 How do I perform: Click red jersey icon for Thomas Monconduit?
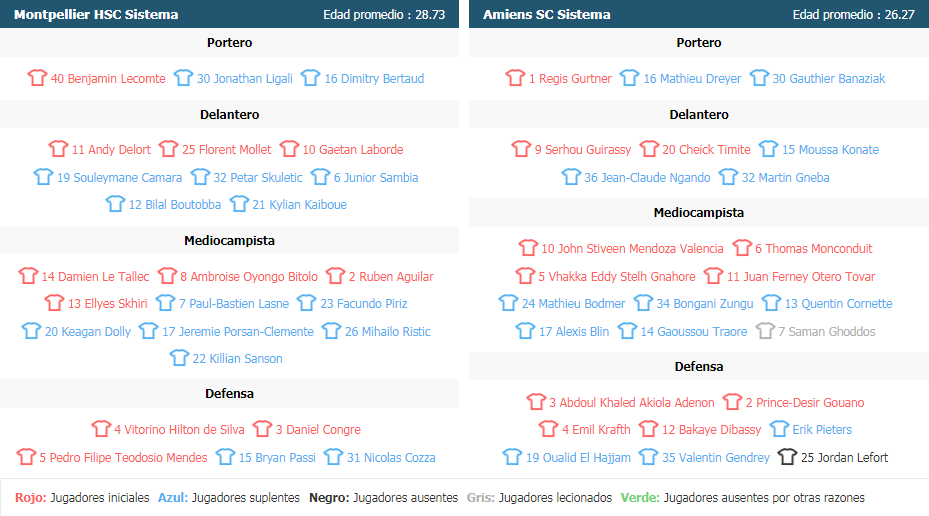(x=742, y=248)
